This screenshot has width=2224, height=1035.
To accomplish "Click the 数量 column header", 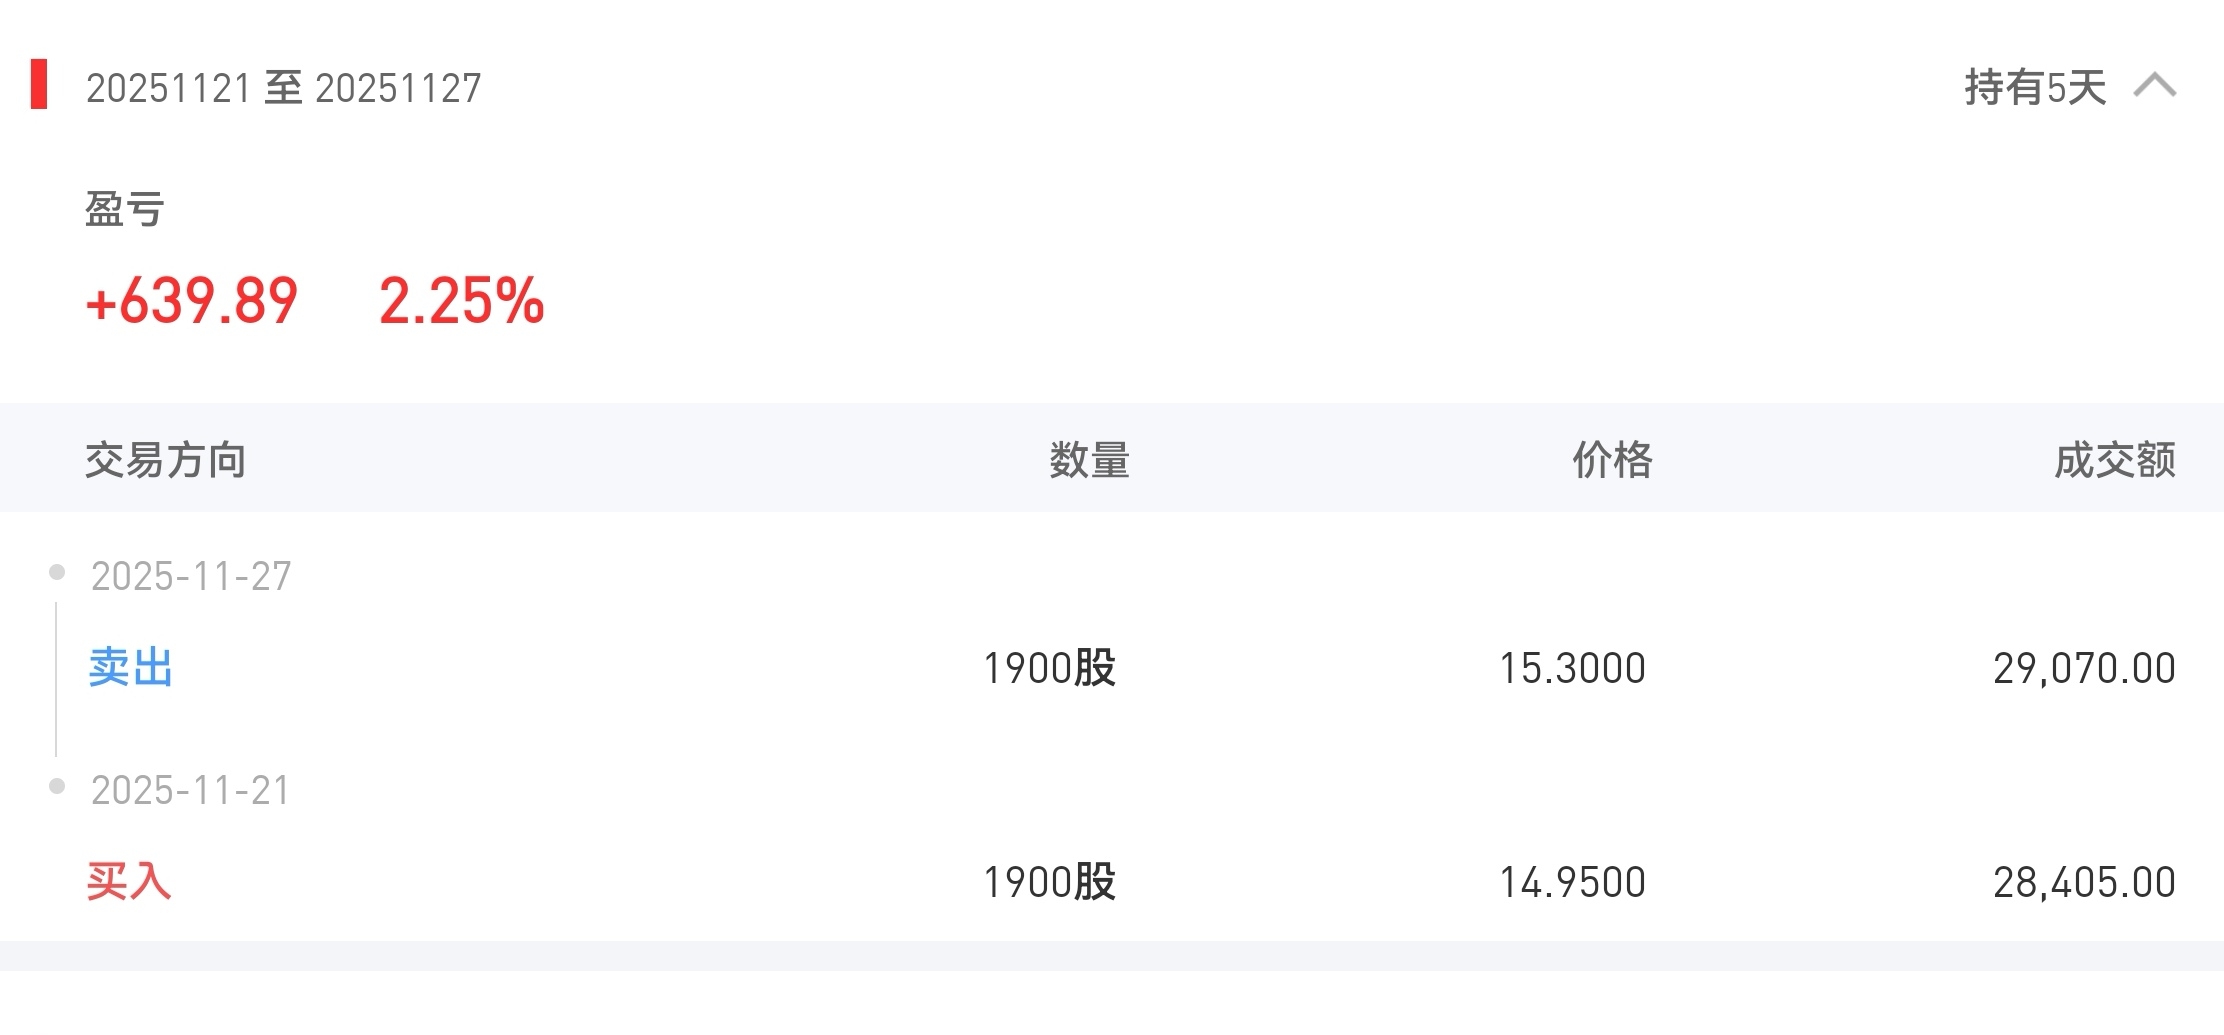I will [x=1089, y=460].
